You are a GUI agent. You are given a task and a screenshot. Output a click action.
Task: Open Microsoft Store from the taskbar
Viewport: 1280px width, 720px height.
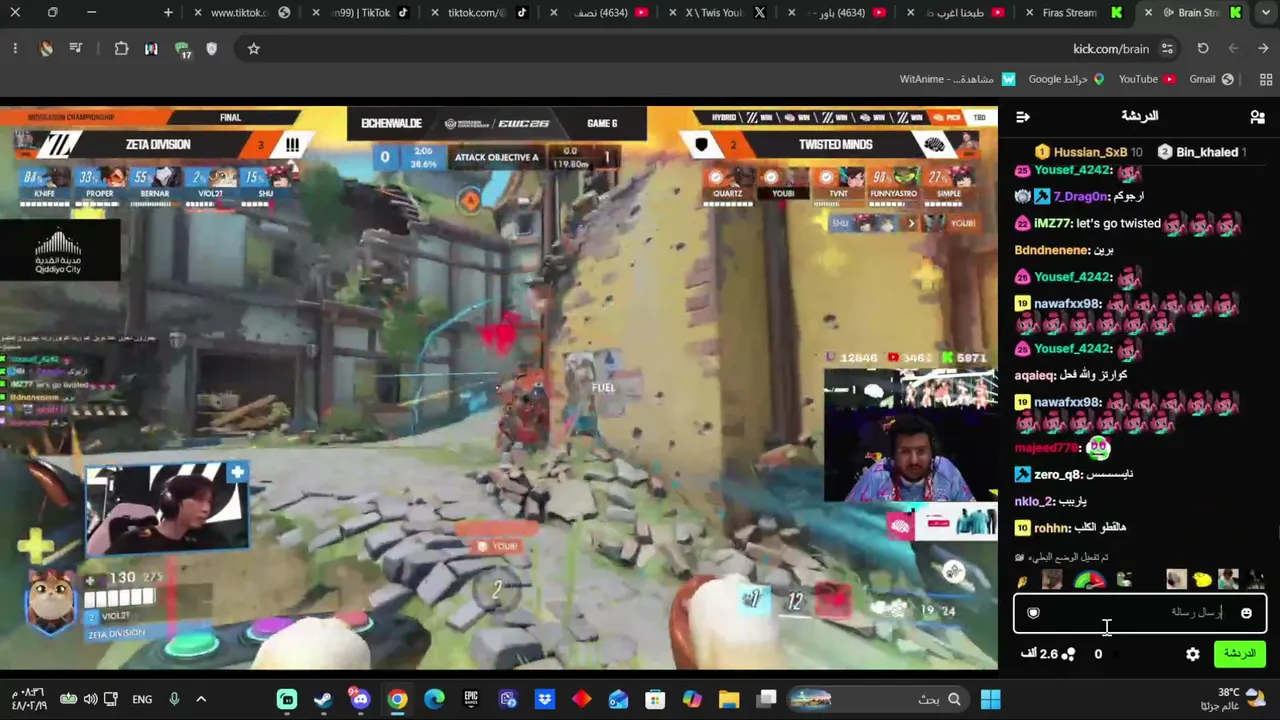(x=655, y=699)
